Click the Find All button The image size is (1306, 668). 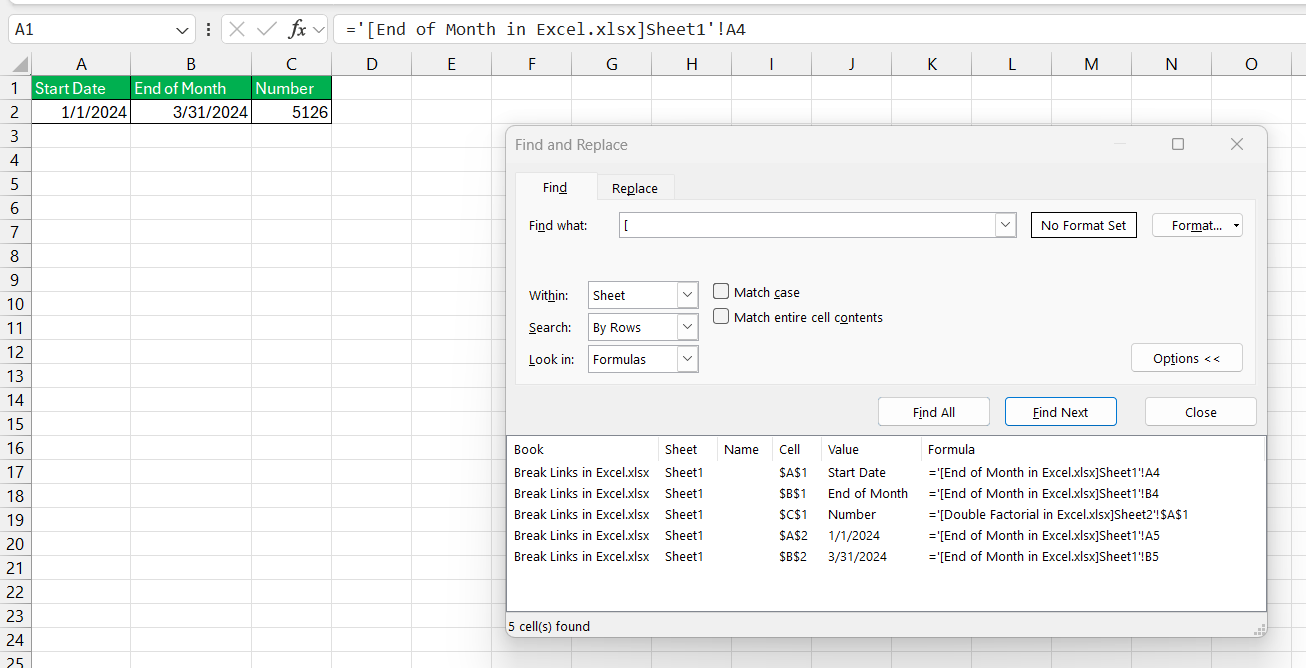(934, 412)
